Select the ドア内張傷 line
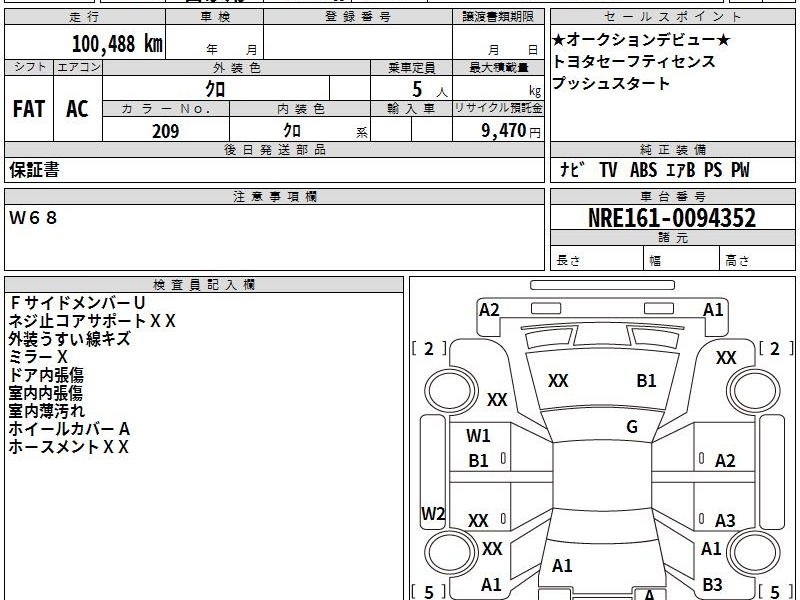The image size is (800, 600). coord(46,375)
